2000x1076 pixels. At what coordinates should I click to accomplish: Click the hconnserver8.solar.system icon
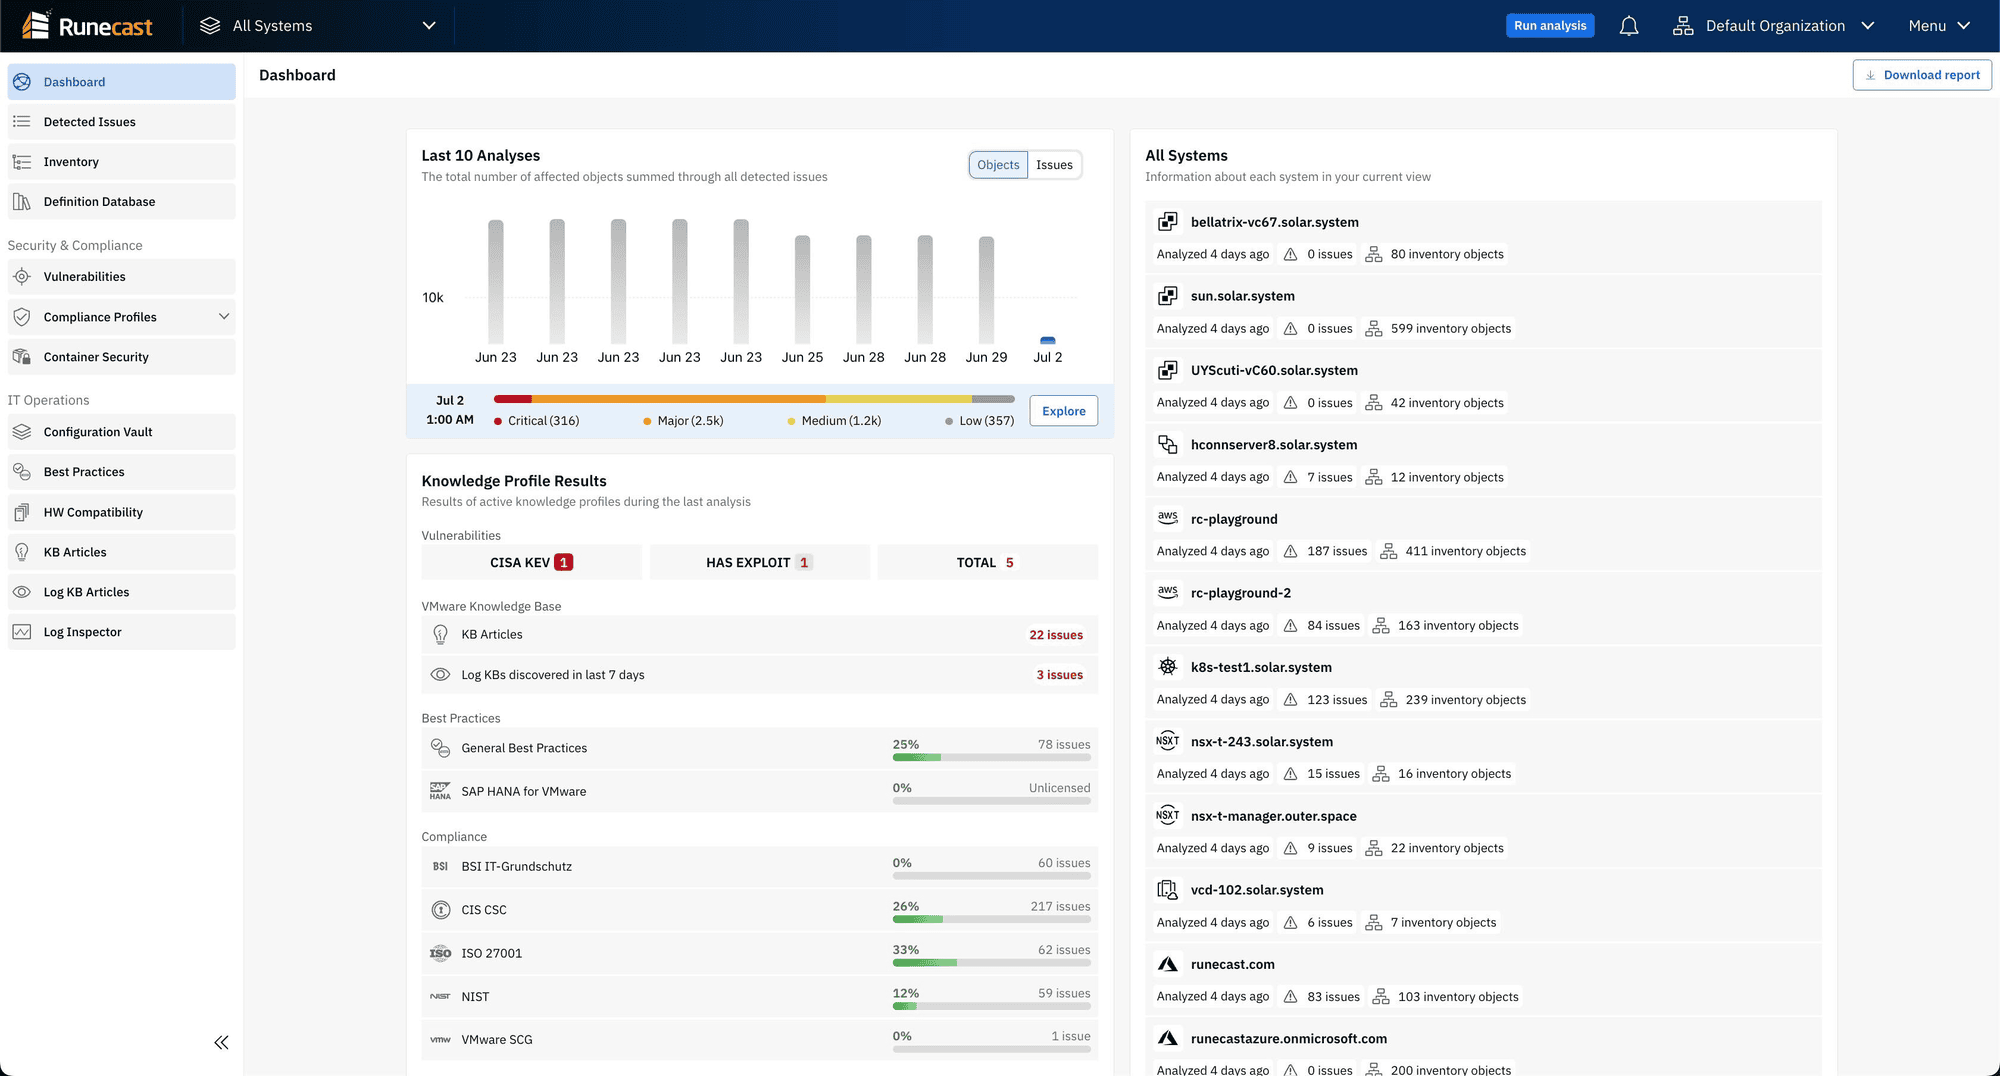[x=1168, y=444]
